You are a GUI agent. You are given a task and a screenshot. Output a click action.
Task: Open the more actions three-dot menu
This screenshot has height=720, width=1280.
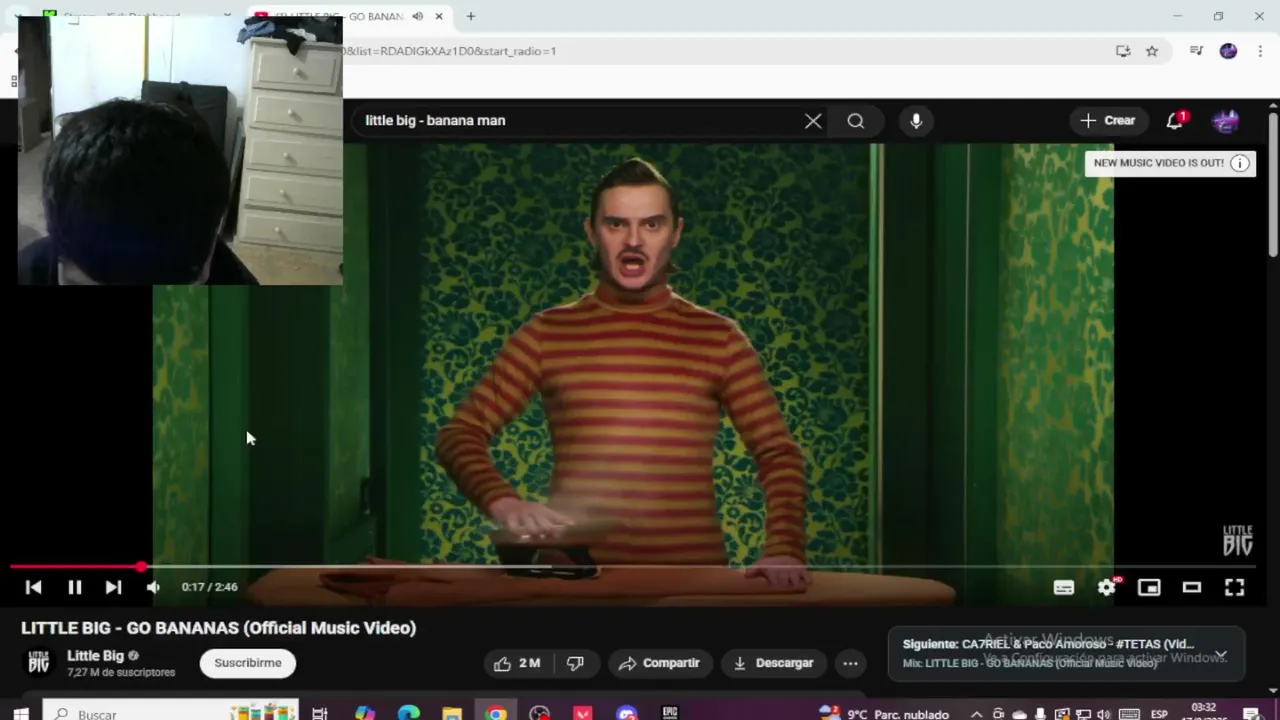pos(850,663)
